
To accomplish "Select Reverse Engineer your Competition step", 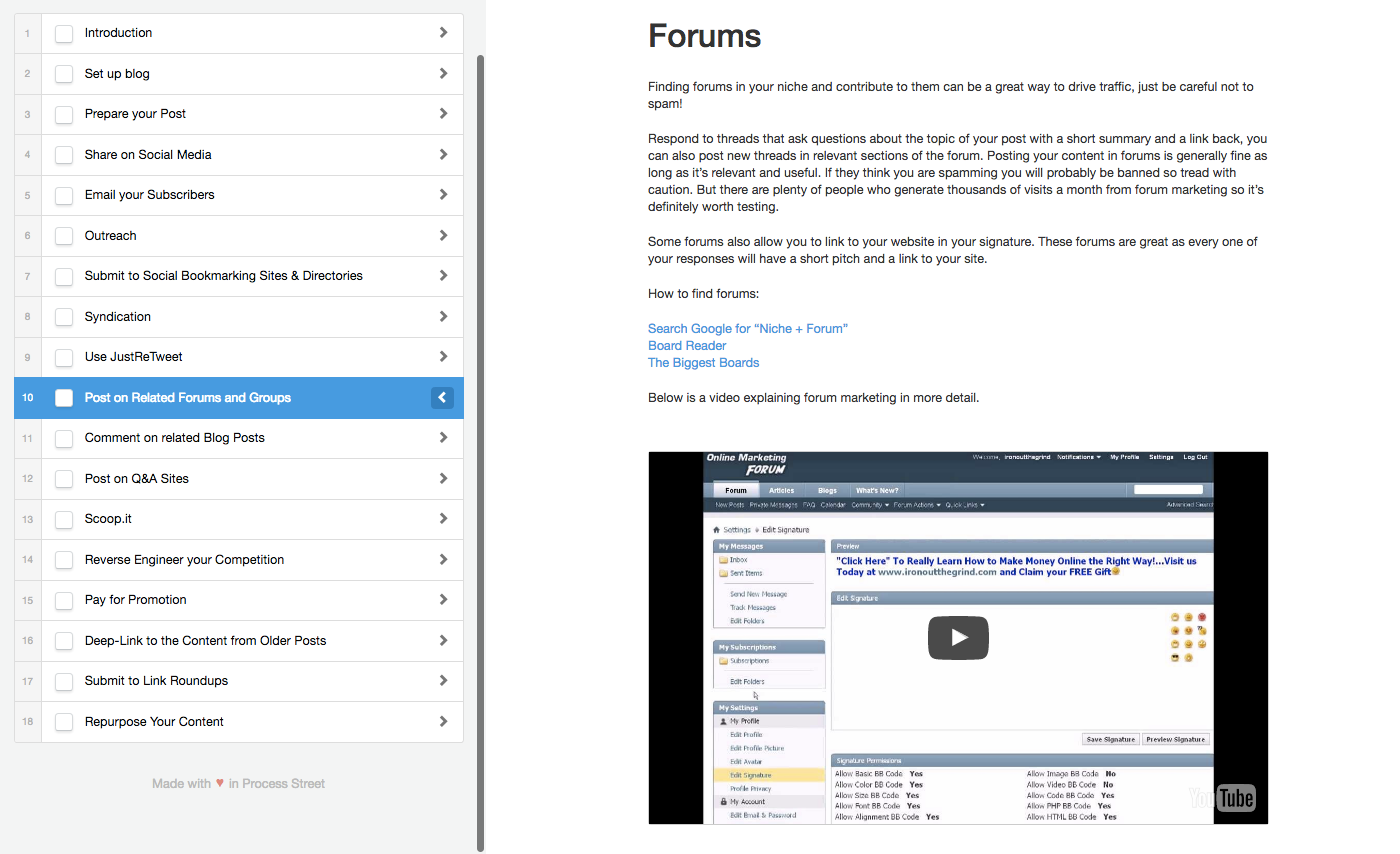I will [x=184, y=560].
